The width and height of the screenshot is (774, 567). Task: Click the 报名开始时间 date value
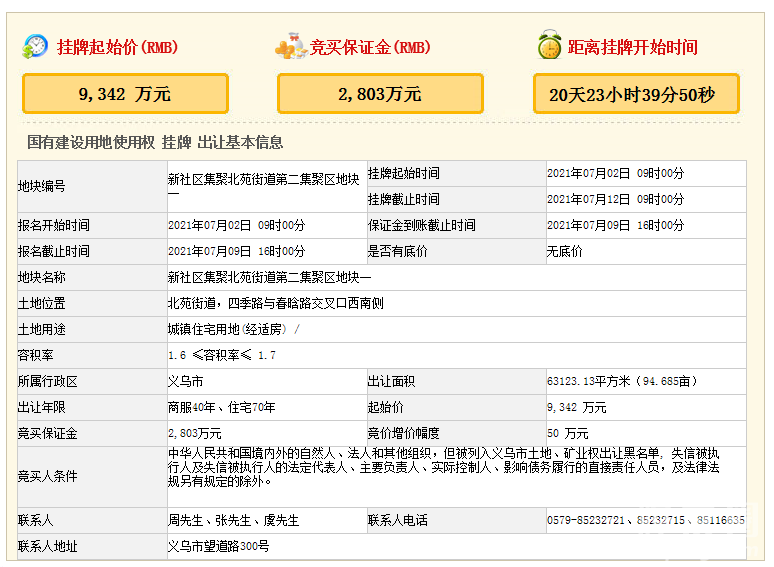[x=236, y=225]
